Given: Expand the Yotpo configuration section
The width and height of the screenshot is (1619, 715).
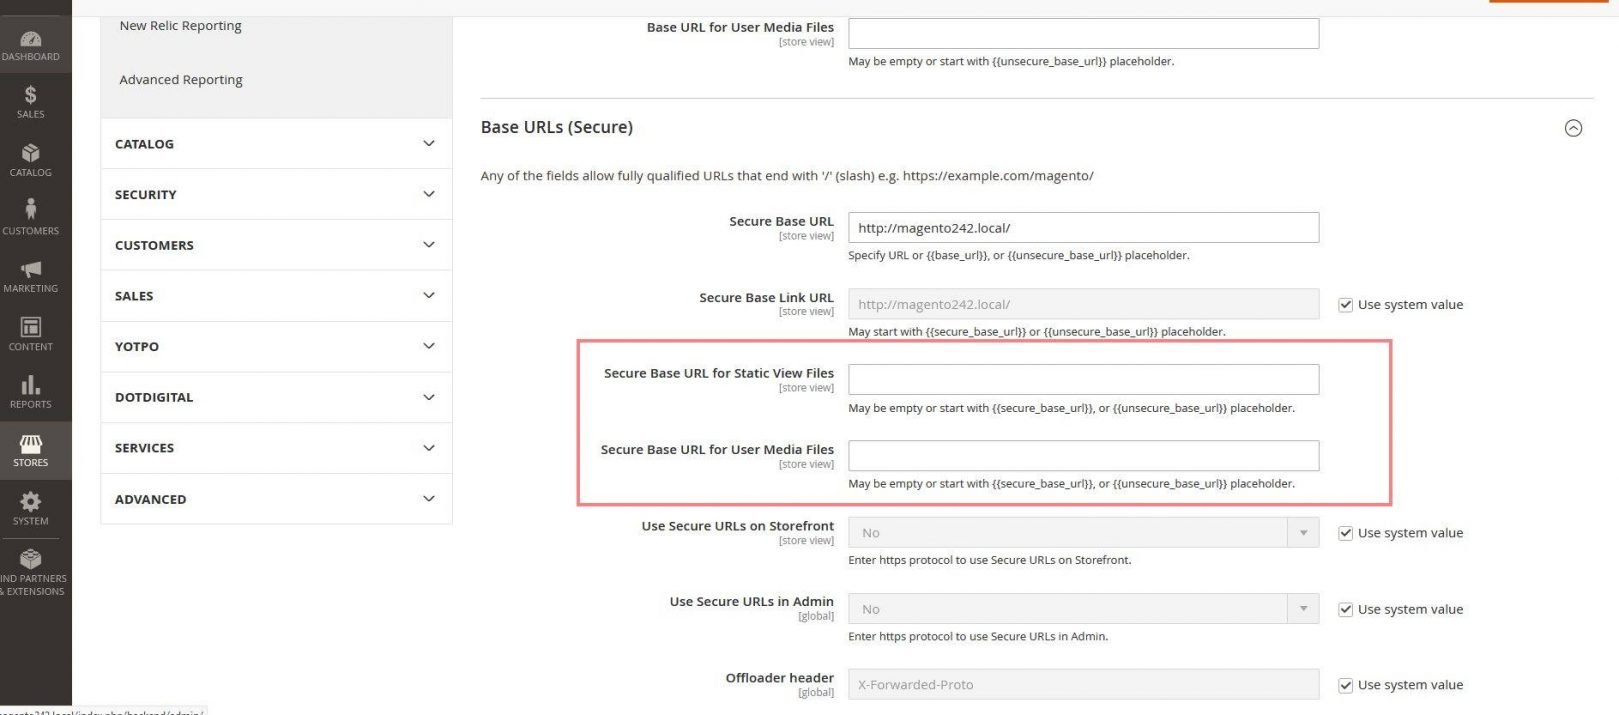Looking at the screenshot, I should (x=275, y=347).
